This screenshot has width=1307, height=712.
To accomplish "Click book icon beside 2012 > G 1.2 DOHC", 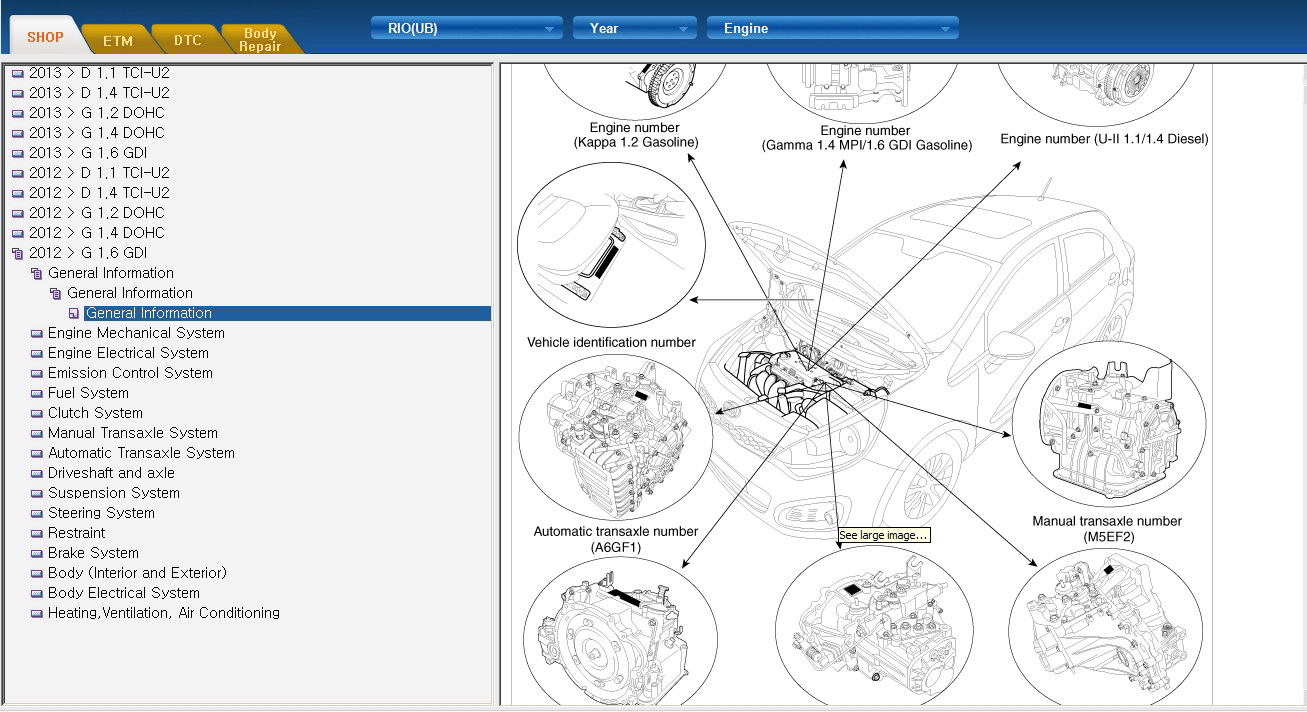I will [18, 213].
